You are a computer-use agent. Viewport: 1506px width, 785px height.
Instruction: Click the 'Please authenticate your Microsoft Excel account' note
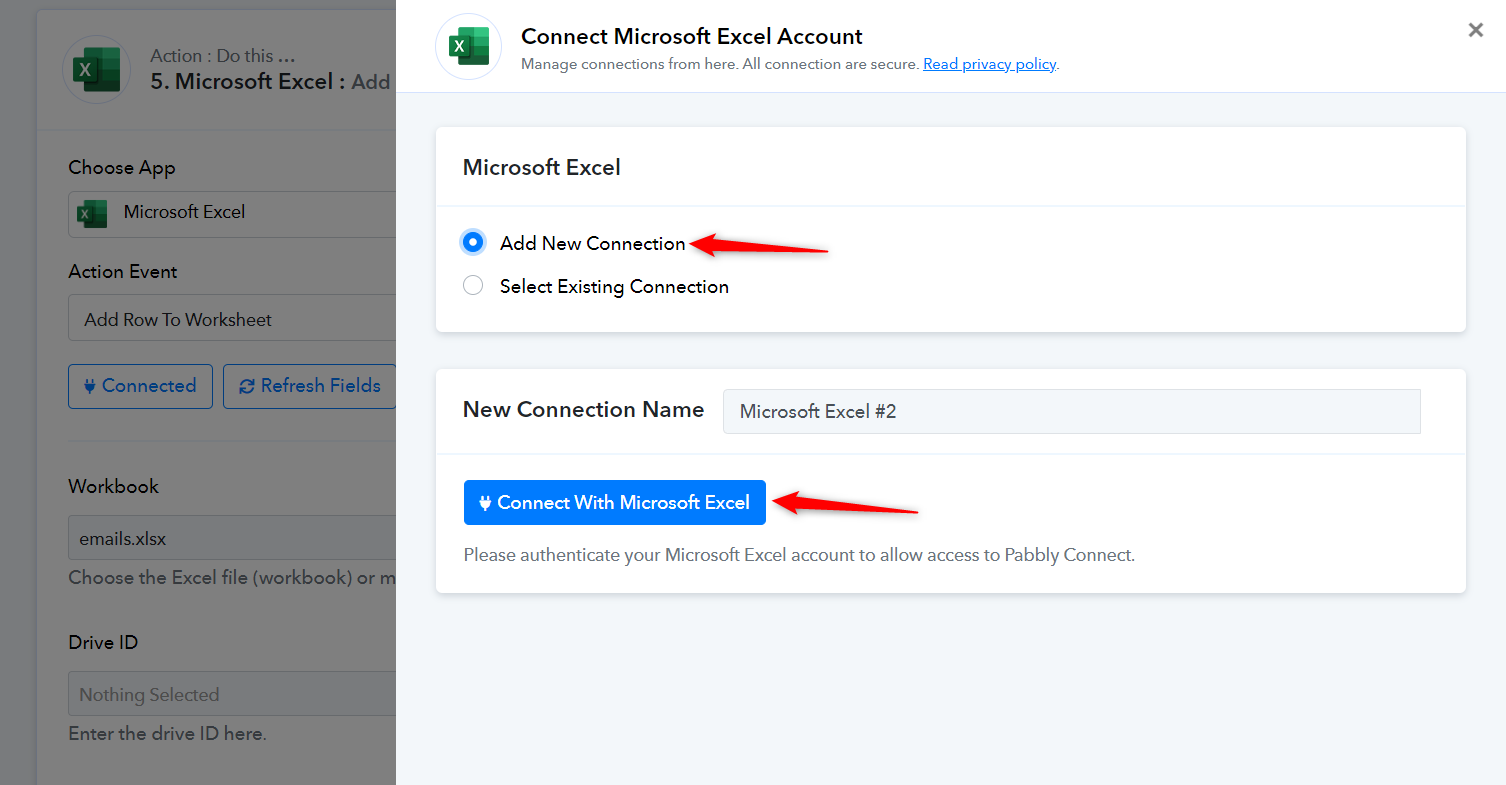(799, 555)
